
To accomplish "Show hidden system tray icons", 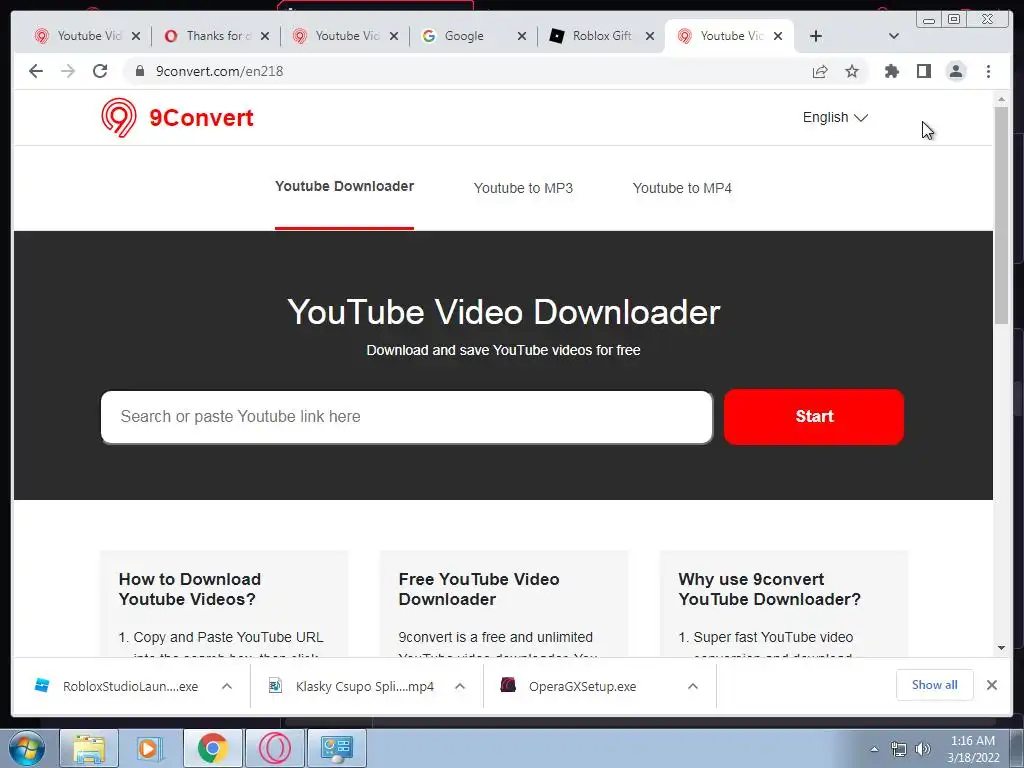I will [x=874, y=749].
